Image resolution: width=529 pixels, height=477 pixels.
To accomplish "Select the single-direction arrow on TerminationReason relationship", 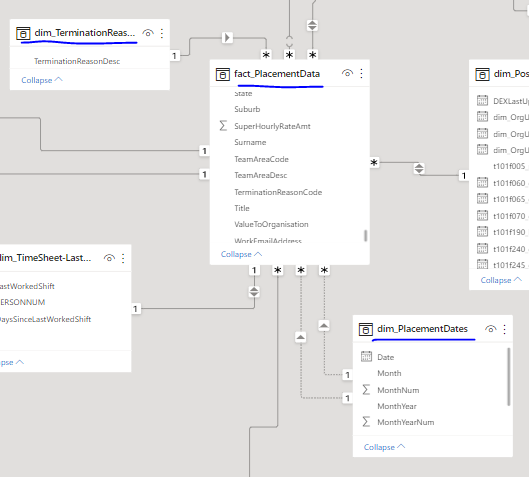I will click(227, 37).
